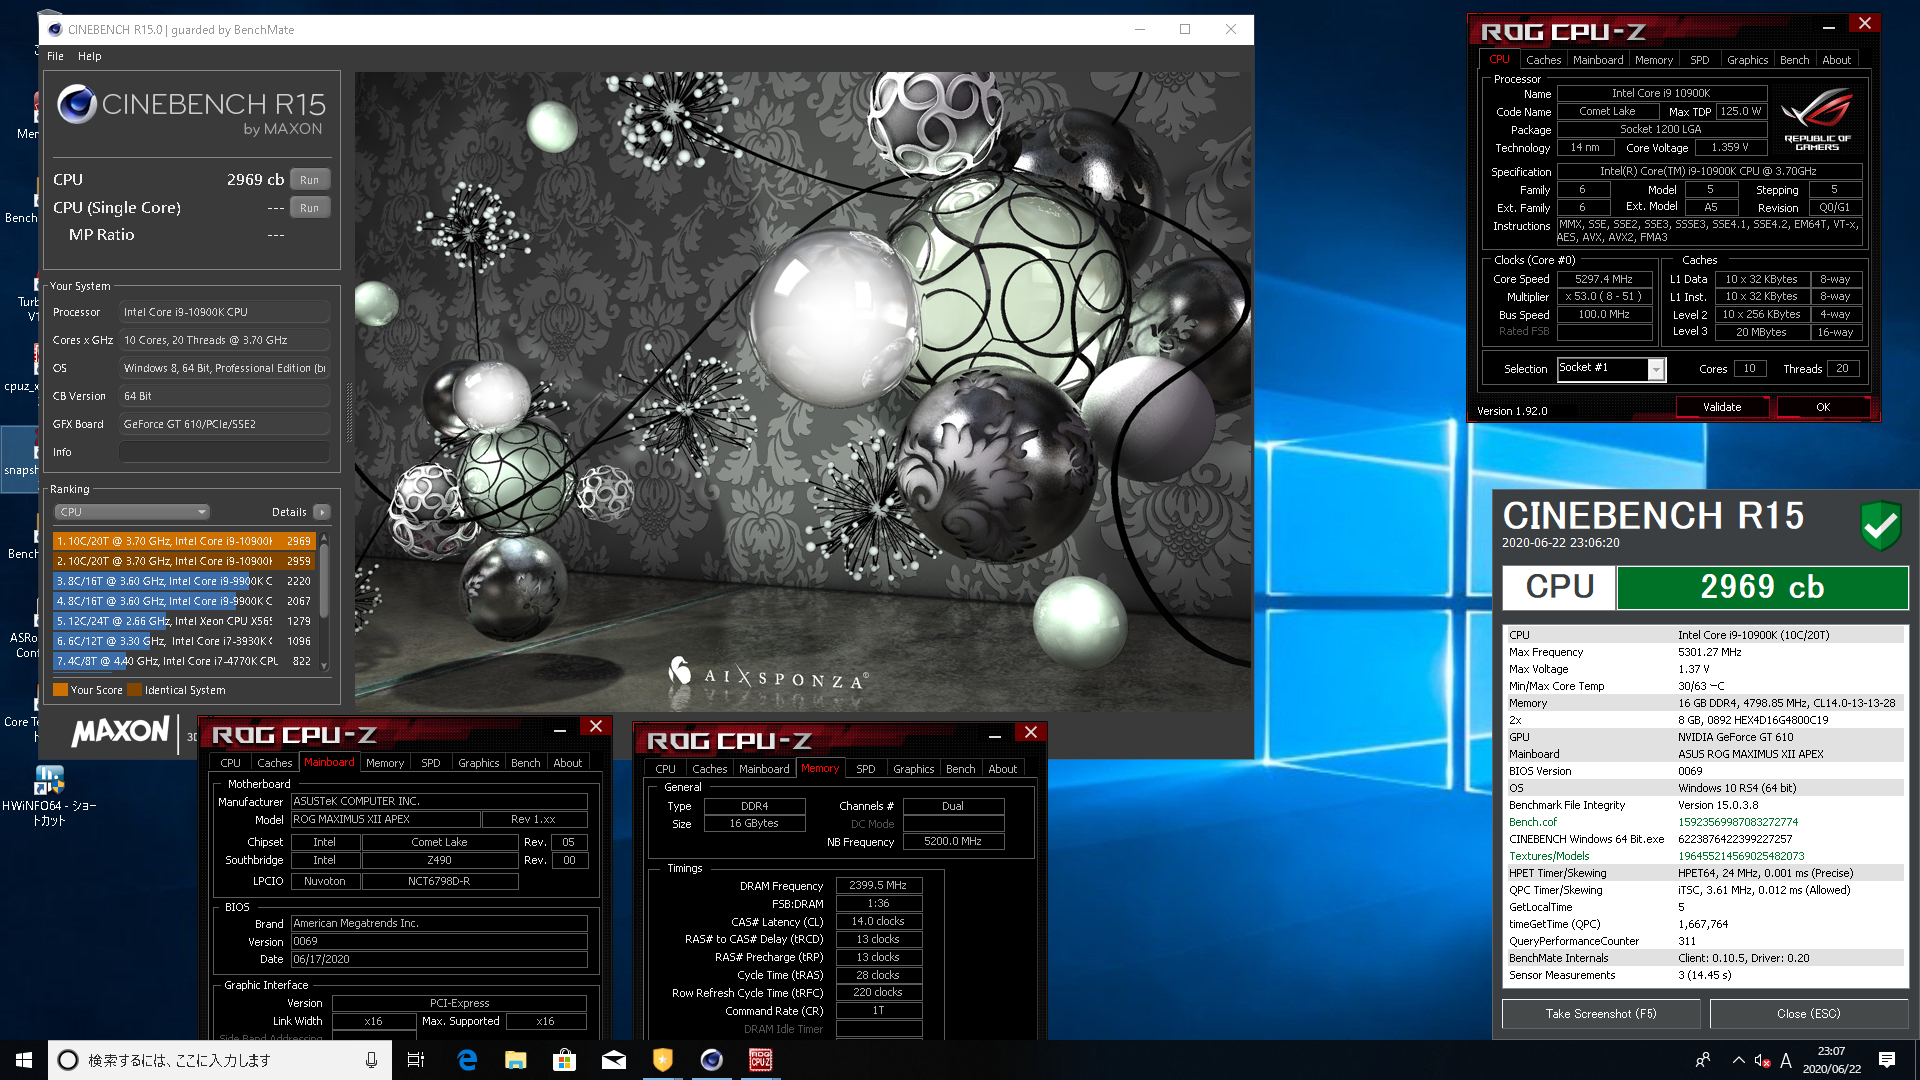The width and height of the screenshot is (1920, 1080).
Task: Open the File menu in Cinebench
Action: pyautogui.click(x=55, y=56)
